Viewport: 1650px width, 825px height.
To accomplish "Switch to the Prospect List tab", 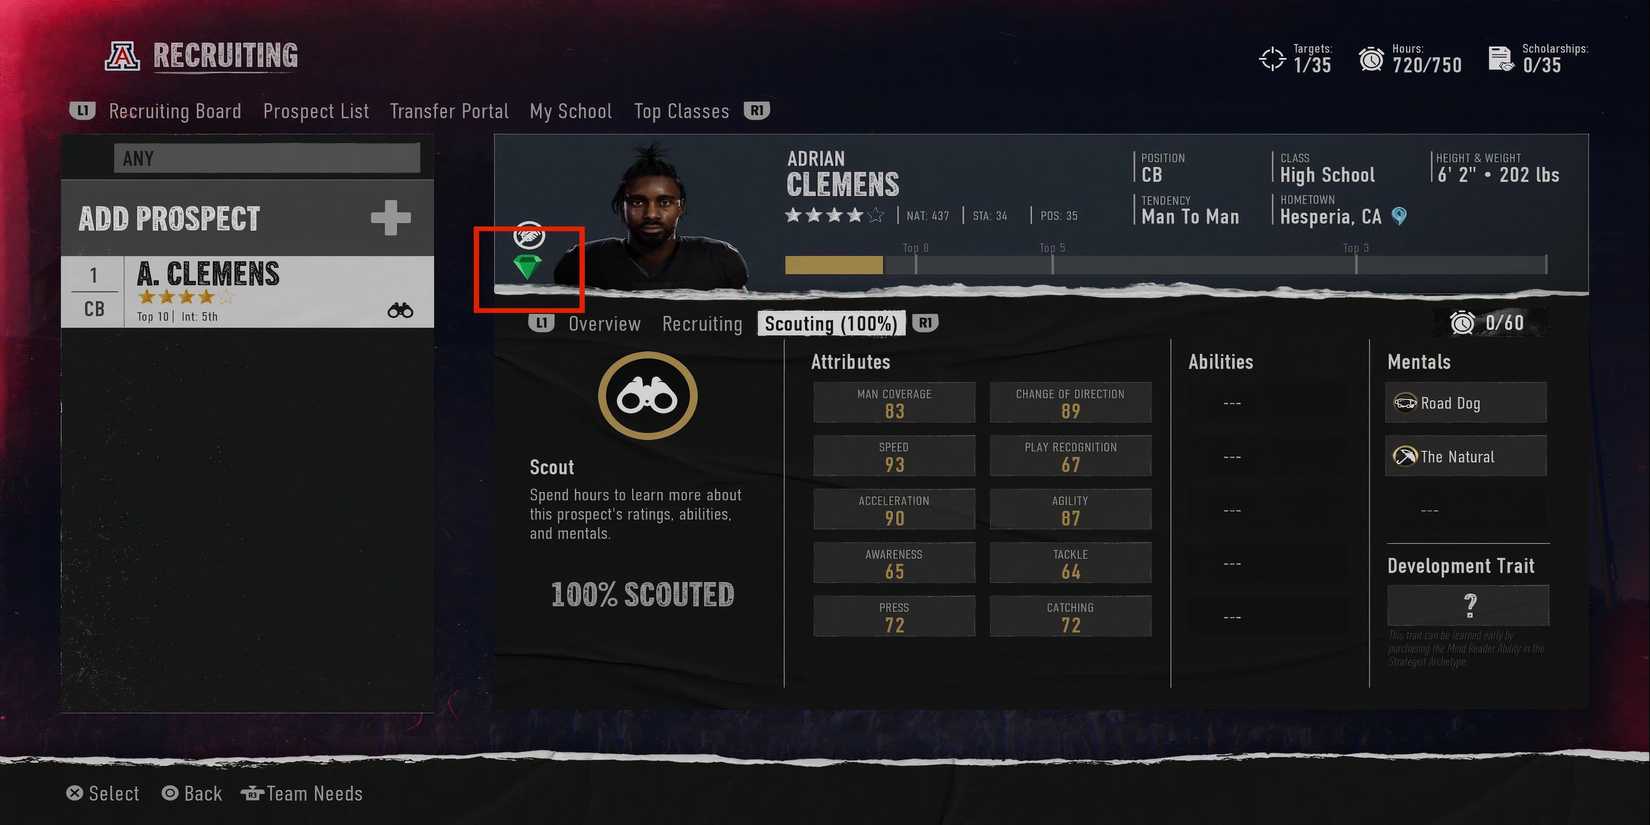I will click(x=316, y=111).
